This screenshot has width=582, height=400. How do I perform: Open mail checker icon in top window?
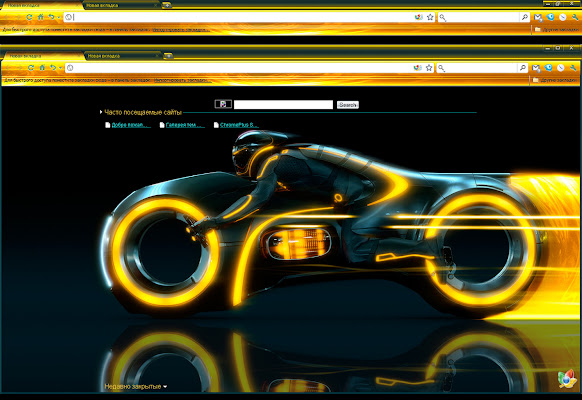[538, 17]
